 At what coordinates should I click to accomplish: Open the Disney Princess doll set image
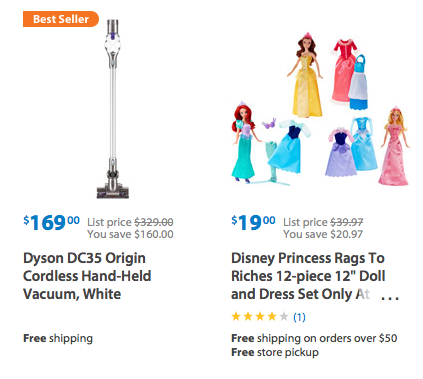[321, 109]
